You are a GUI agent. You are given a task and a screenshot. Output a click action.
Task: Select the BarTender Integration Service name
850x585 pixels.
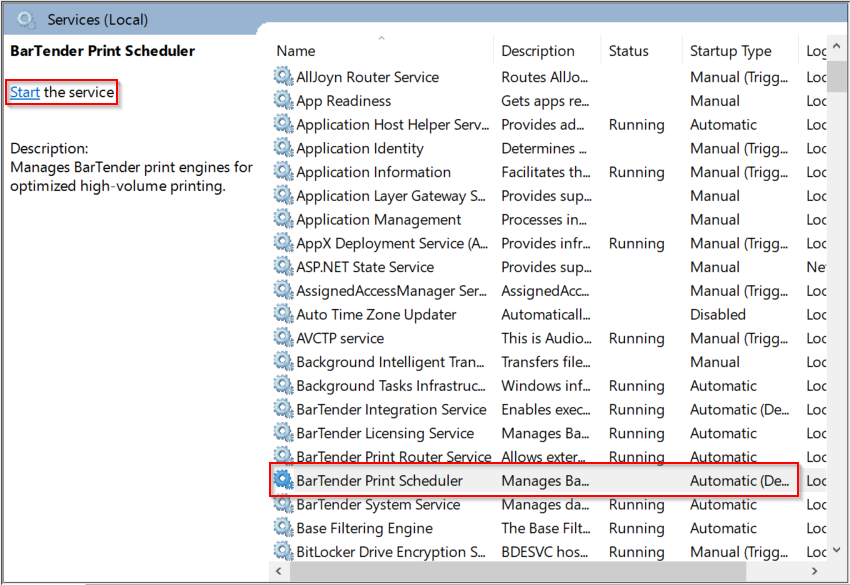[x=391, y=410]
